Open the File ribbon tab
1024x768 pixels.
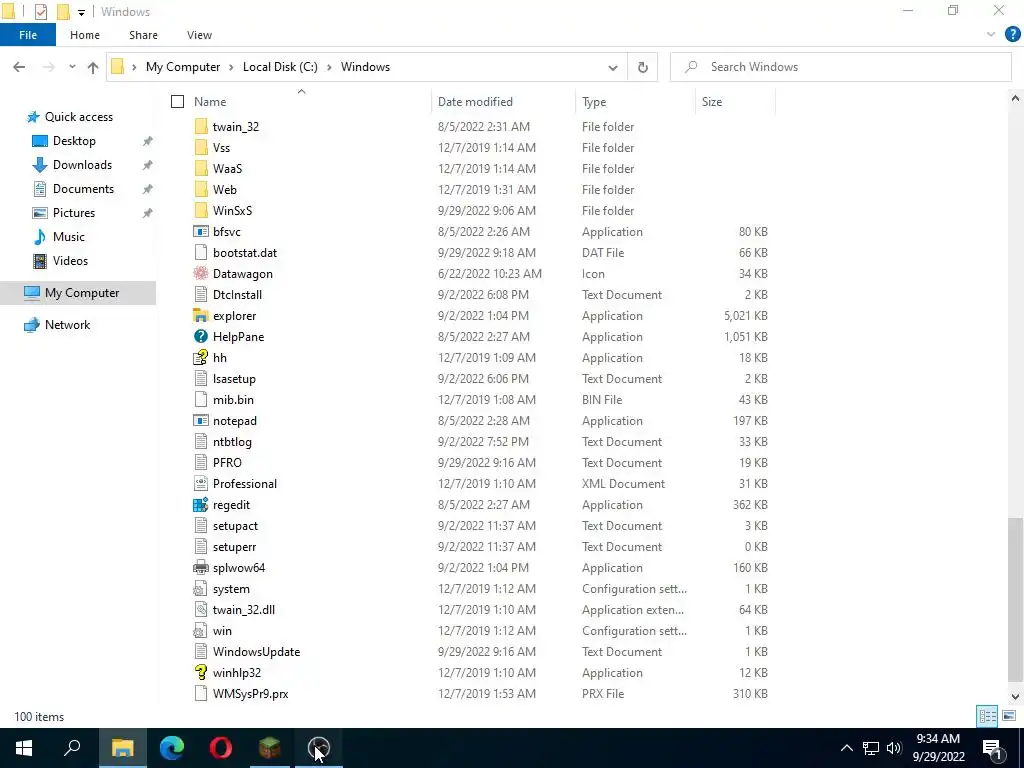(28, 35)
